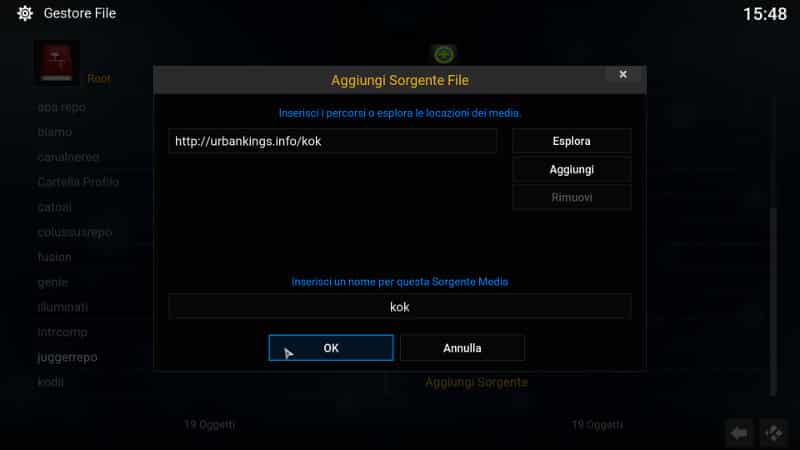The height and width of the screenshot is (450, 800).
Task: Click the Aggiungi Sorgente list item
Action: coord(477,382)
